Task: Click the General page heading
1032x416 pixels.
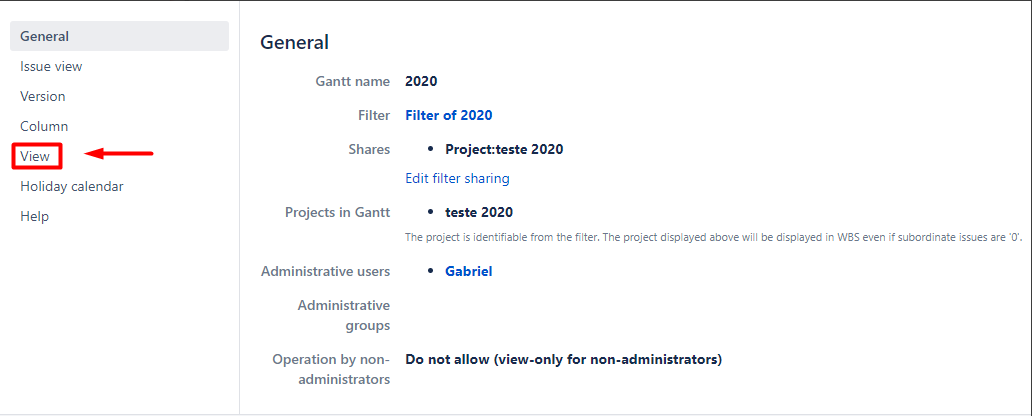Action: point(294,43)
